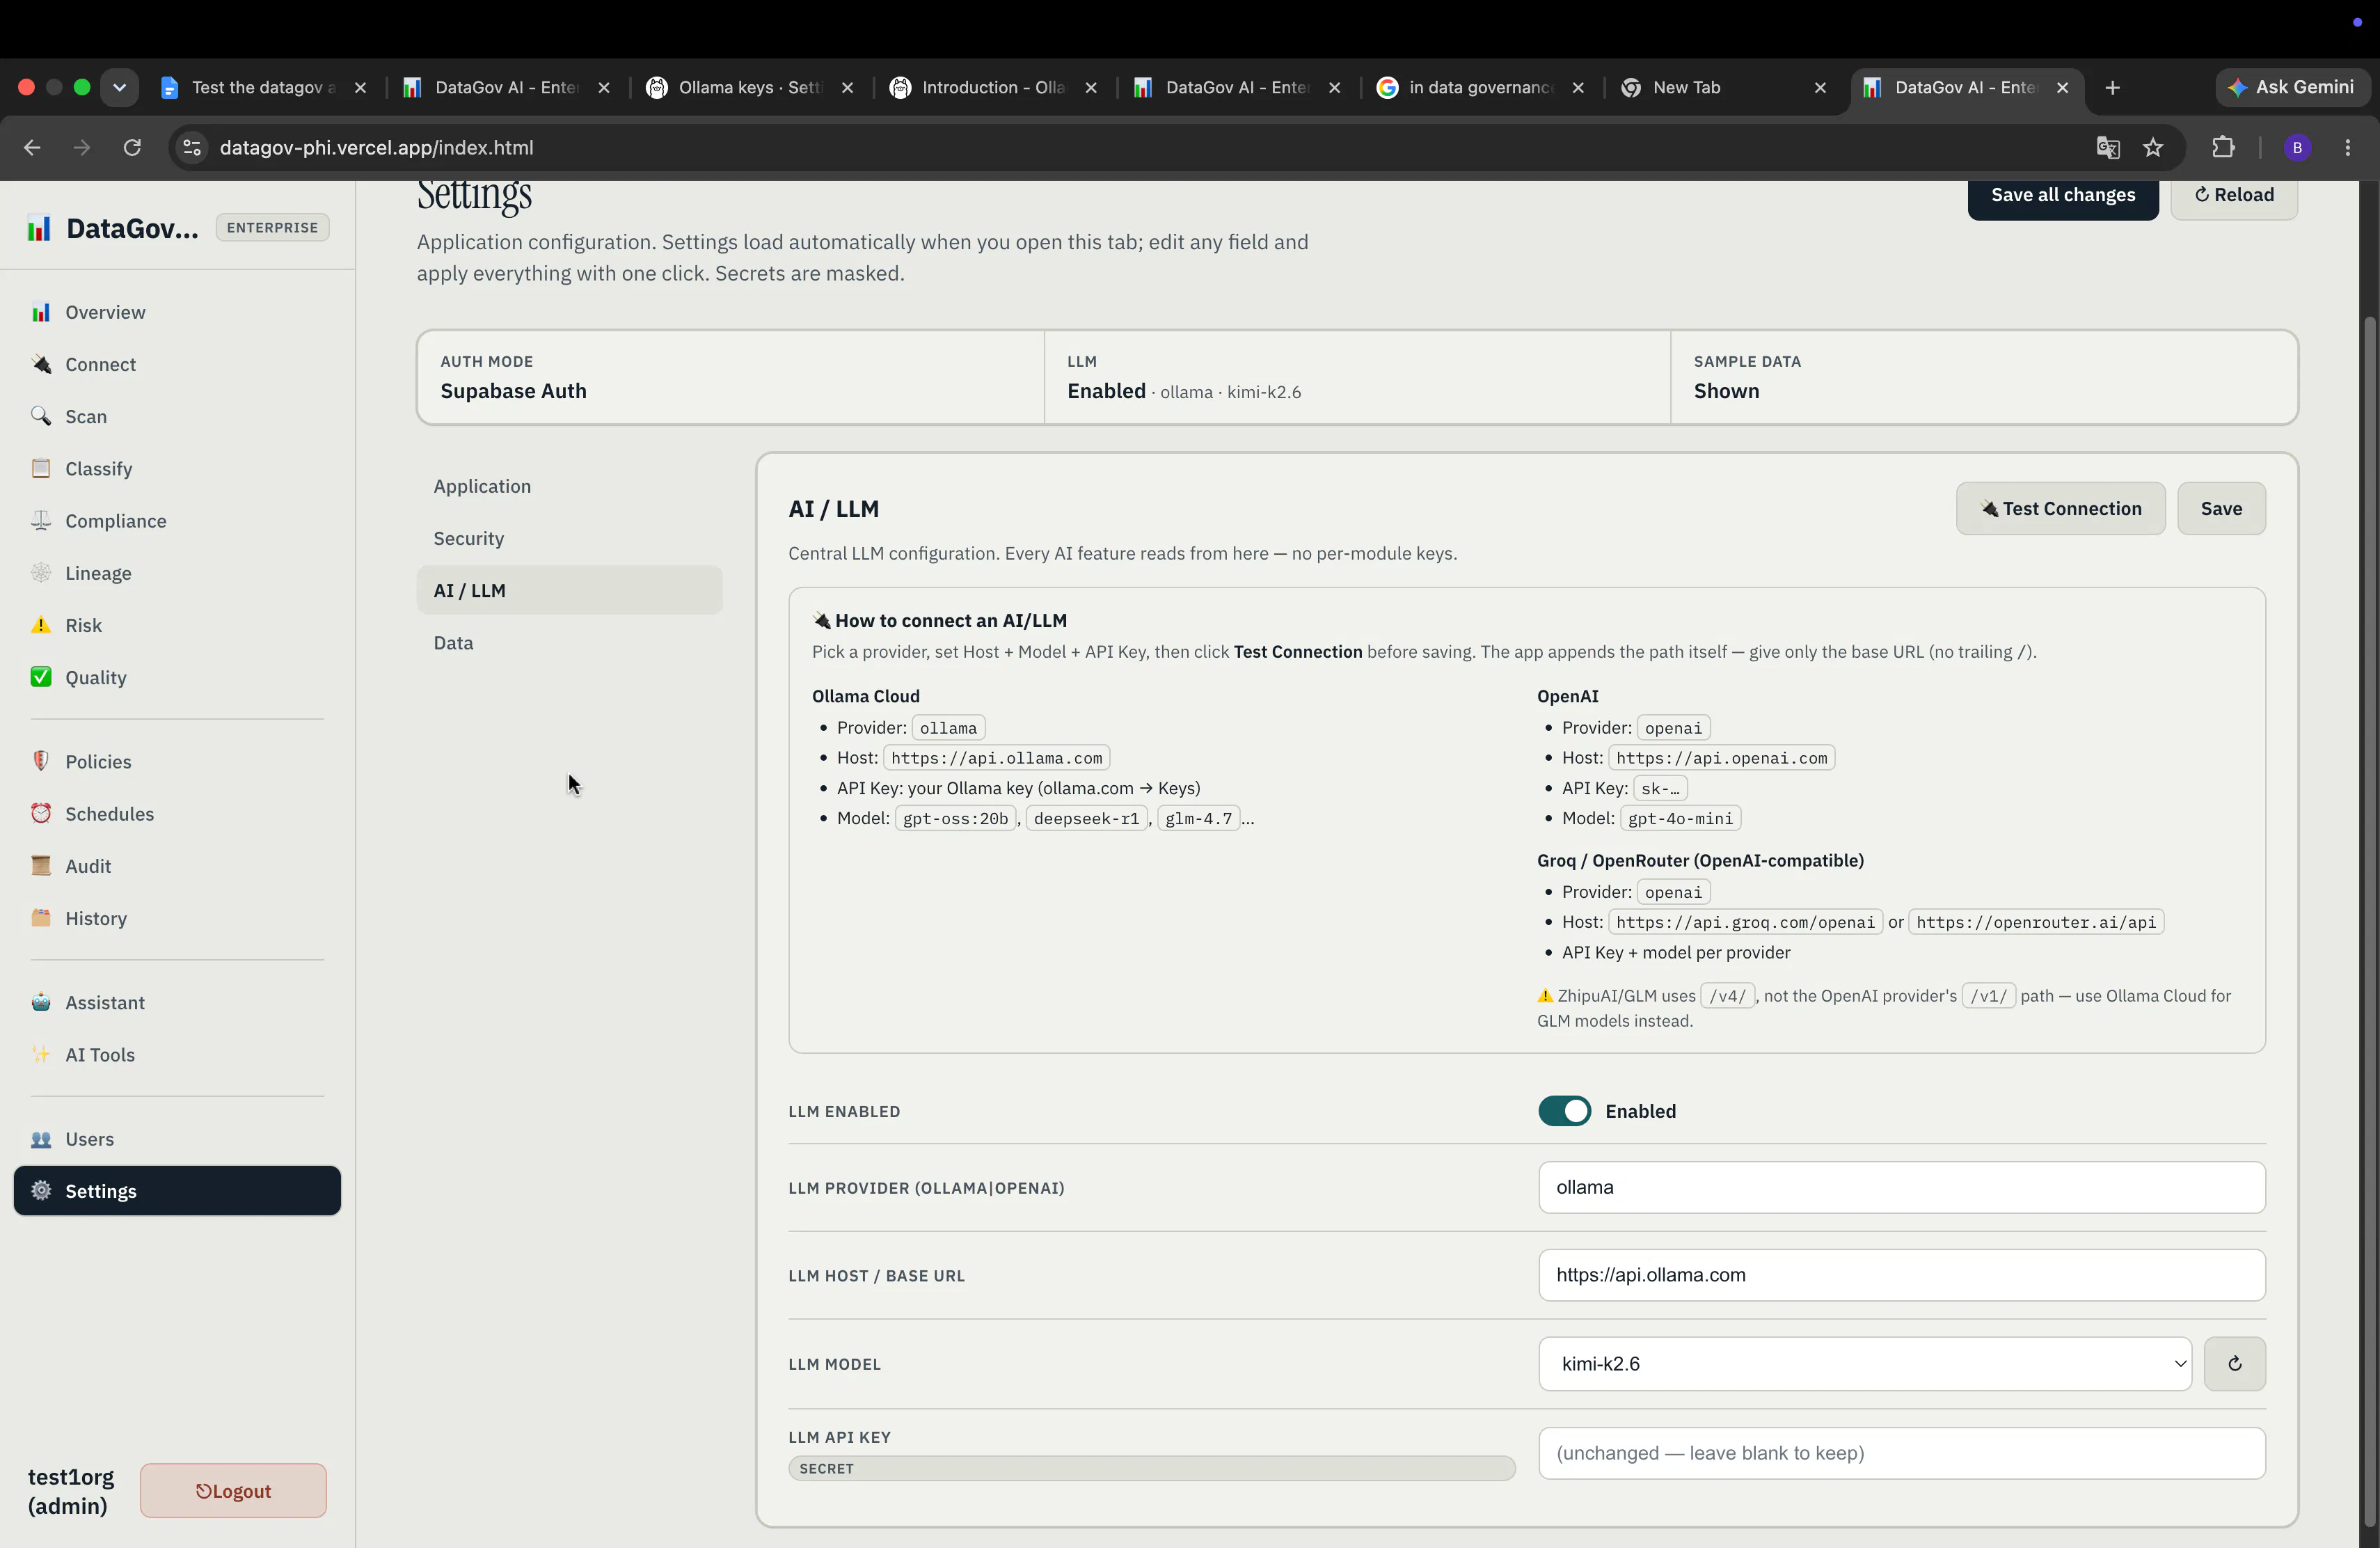Viewport: 2380px width, 1548px height.
Task: Click Test Connection
Action: 2060,508
